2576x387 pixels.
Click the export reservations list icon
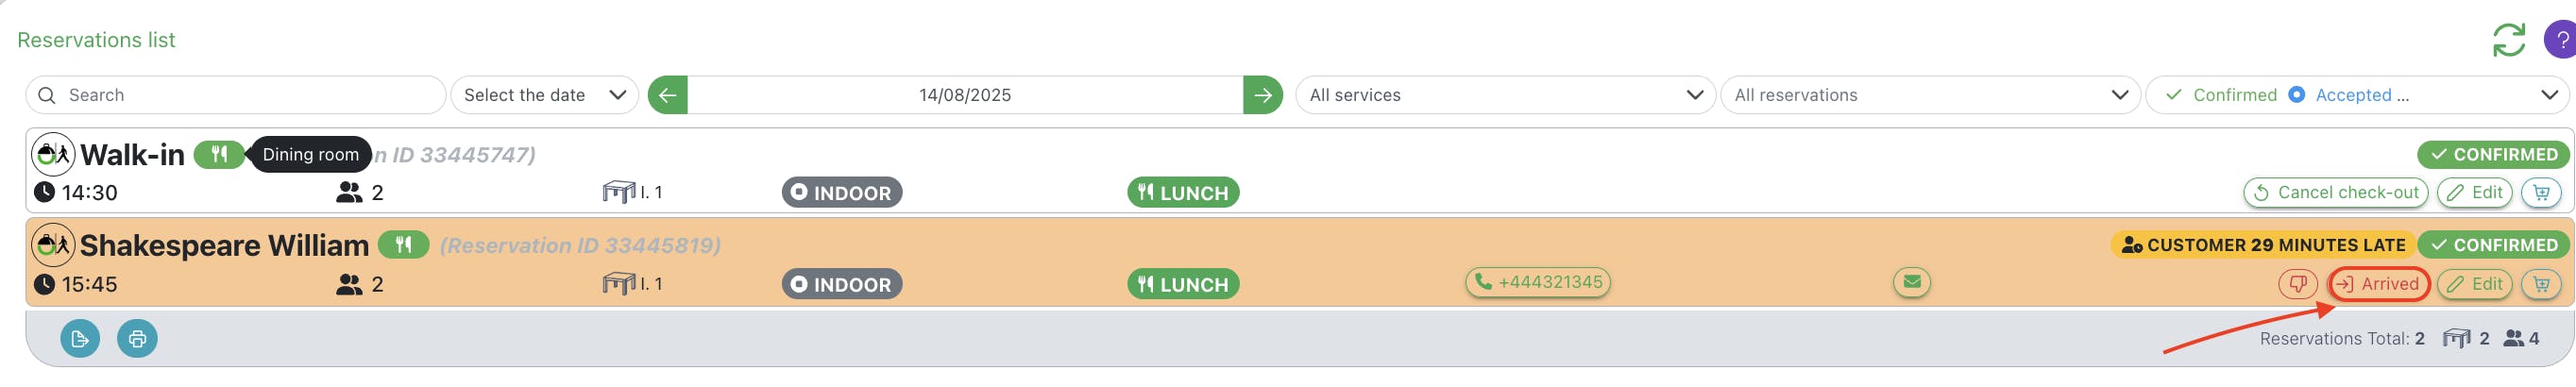pyautogui.click(x=80, y=339)
